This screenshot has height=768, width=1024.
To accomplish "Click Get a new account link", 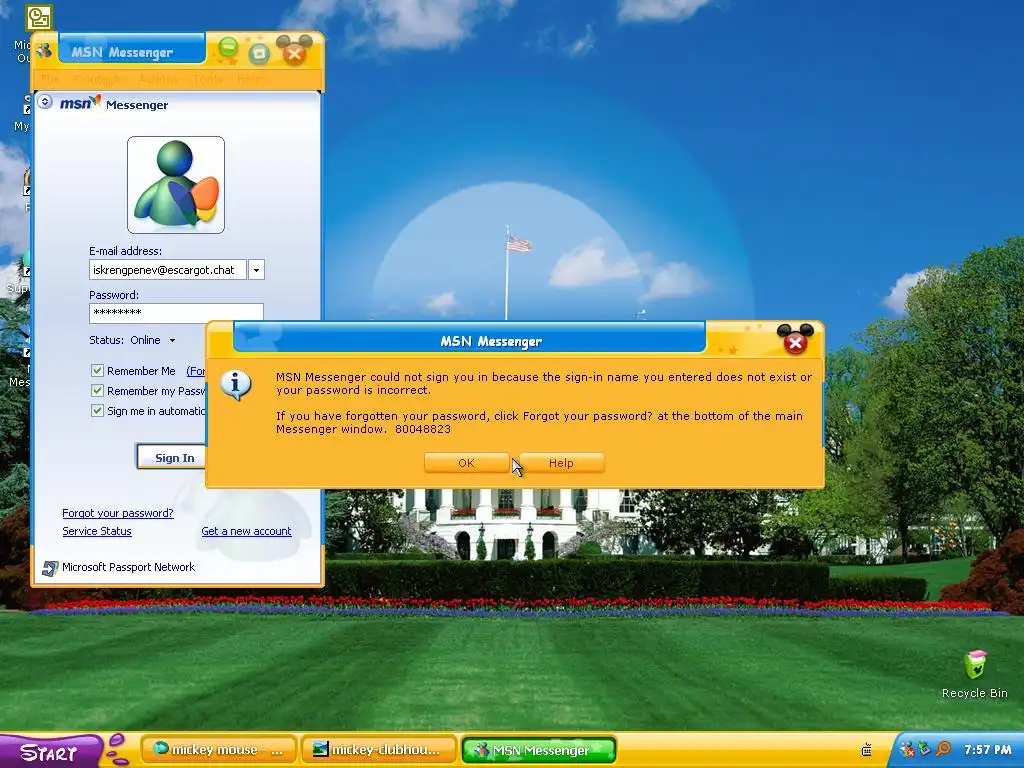I will coord(246,532).
